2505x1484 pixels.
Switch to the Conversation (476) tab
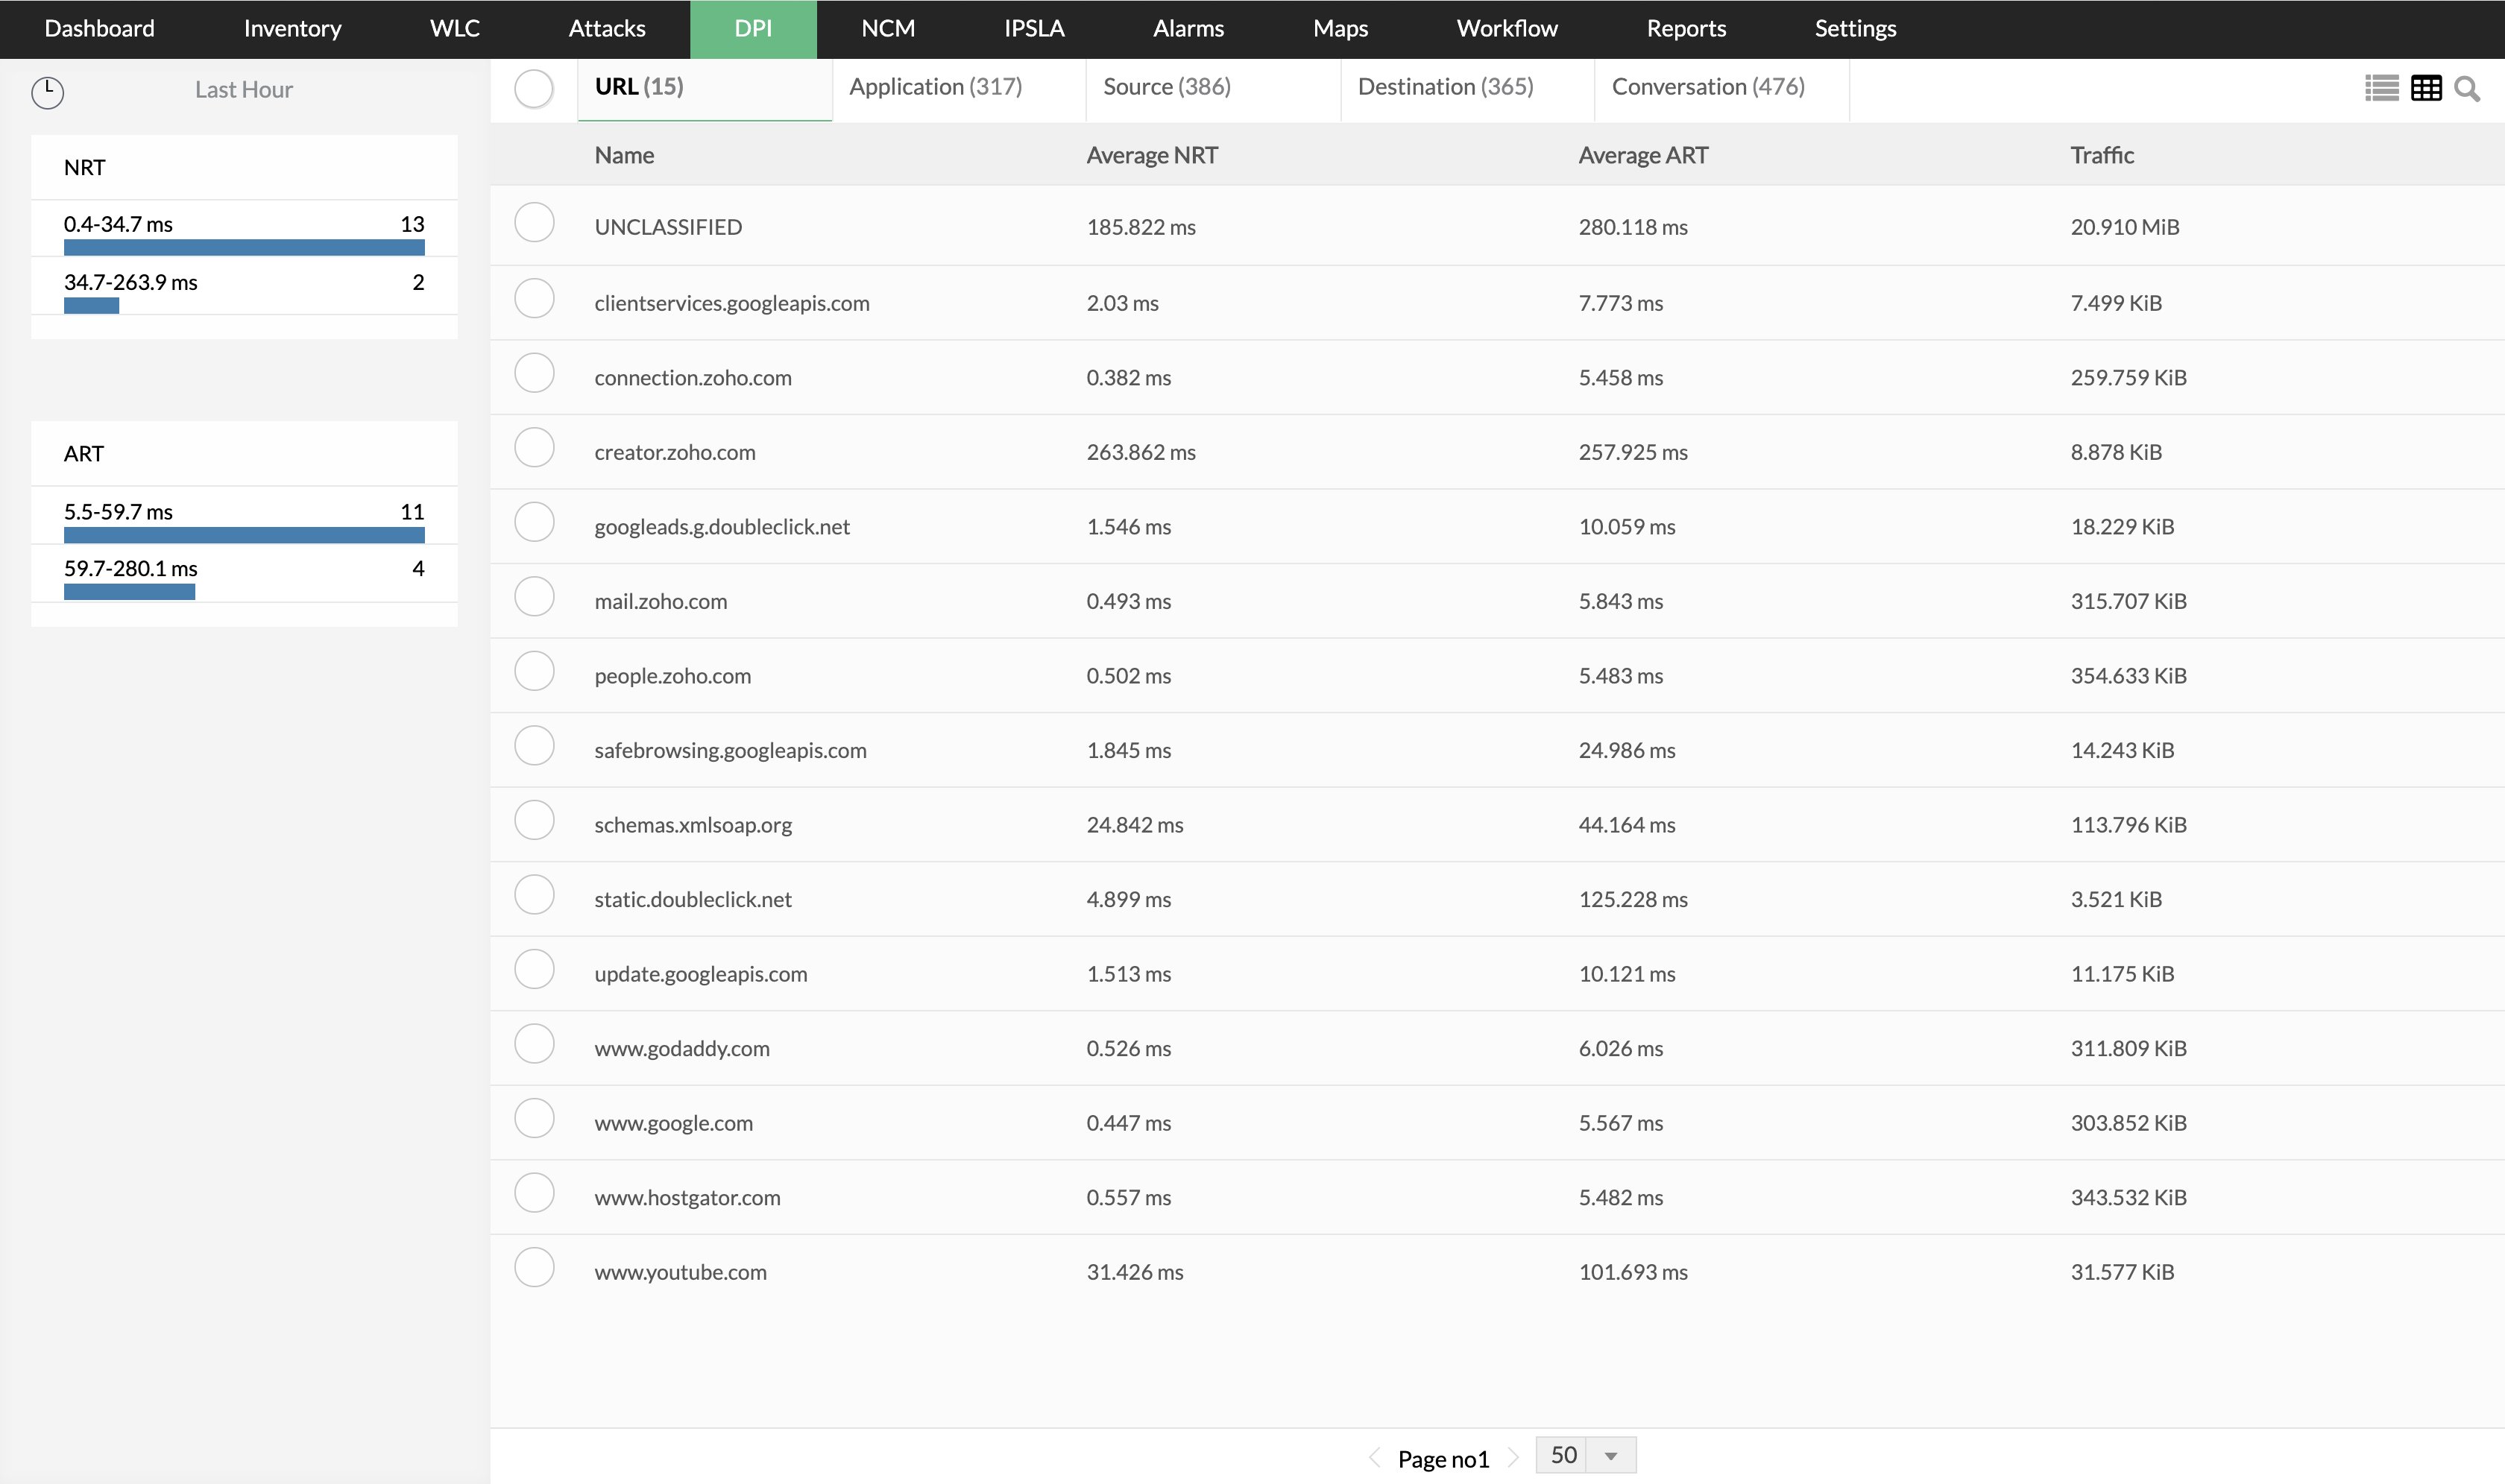(x=1707, y=87)
